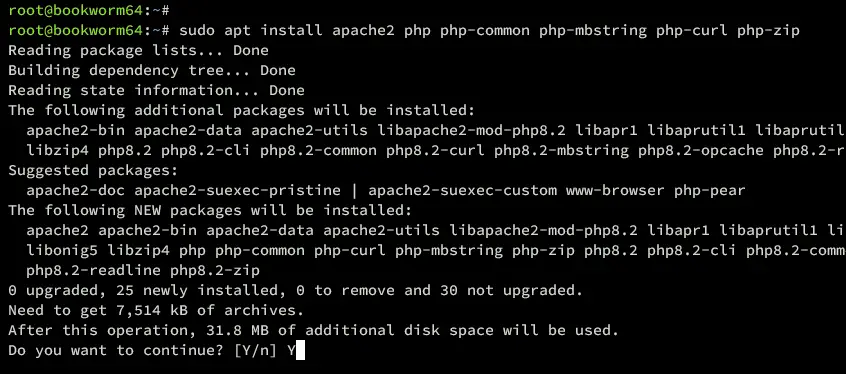Click the 'Reading state information... Done' line

coord(156,90)
